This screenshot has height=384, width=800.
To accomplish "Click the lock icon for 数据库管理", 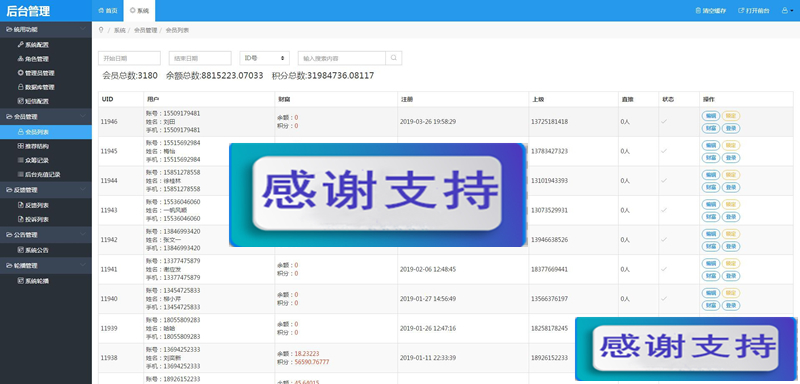I will 20,87.
